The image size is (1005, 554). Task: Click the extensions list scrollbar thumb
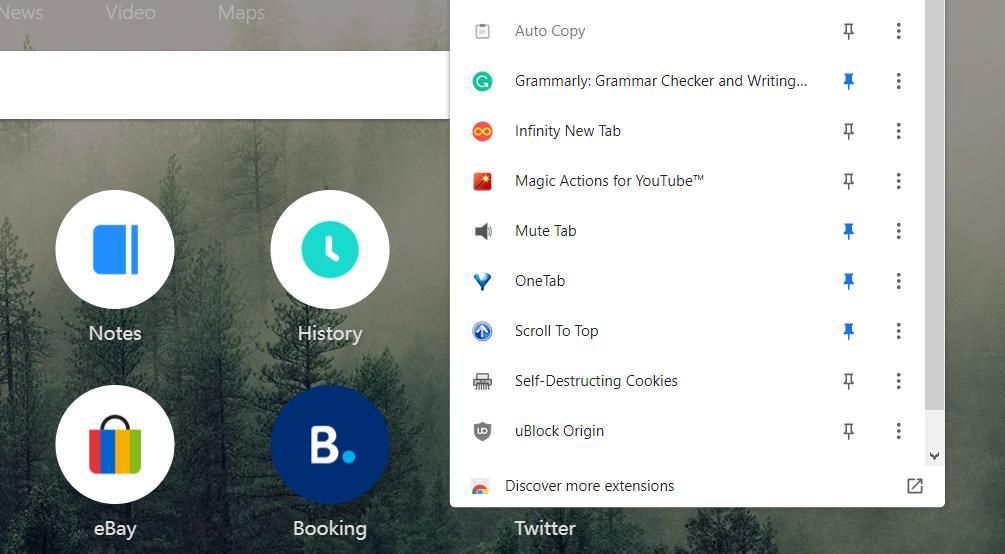click(934, 205)
